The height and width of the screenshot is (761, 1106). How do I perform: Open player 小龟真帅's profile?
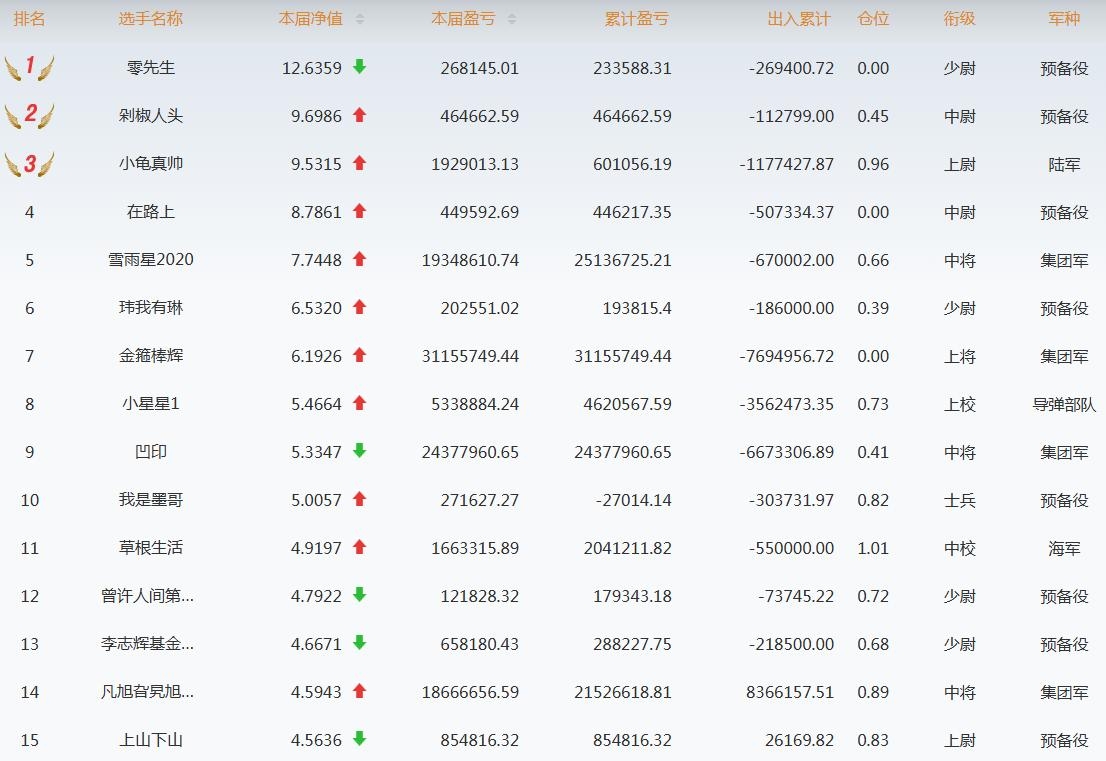click(151, 164)
